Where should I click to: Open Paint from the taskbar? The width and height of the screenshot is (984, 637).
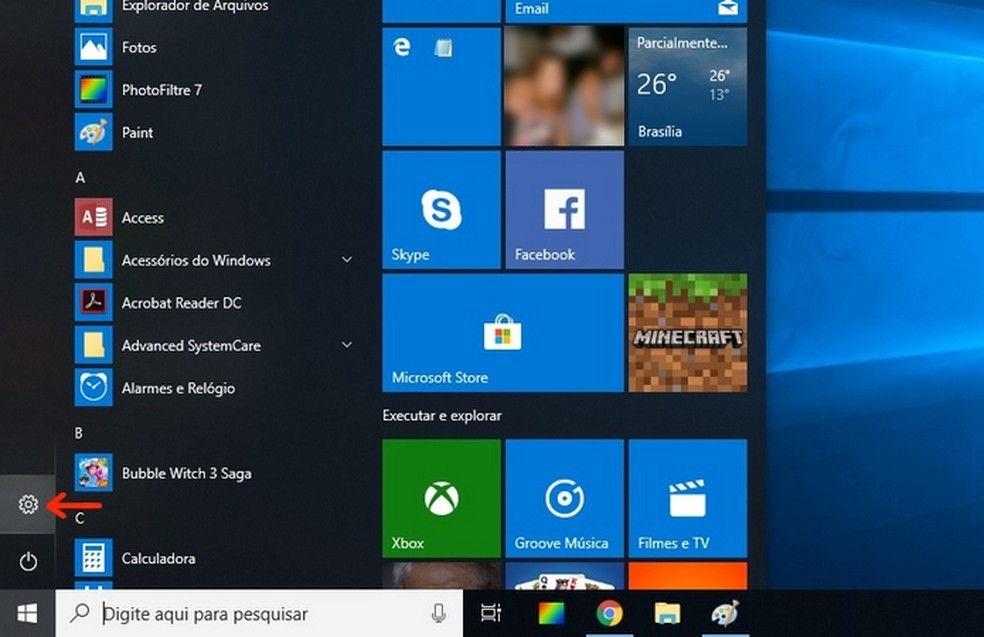(725, 613)
